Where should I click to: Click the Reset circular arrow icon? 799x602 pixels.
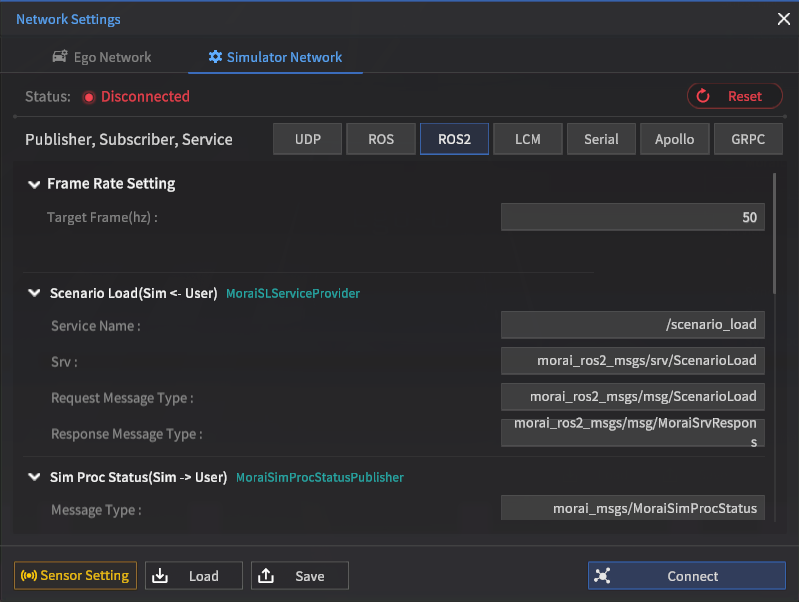point(703,96)
